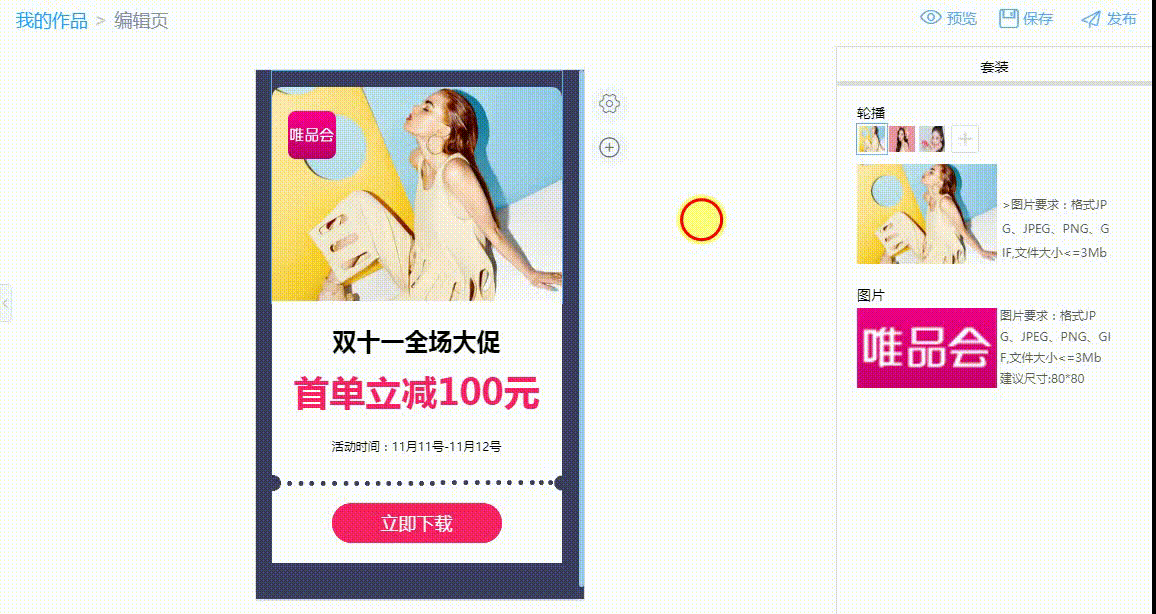Open the 套装 tab
The width and height of the screenshot is (1156, 614).
point(994,67)
